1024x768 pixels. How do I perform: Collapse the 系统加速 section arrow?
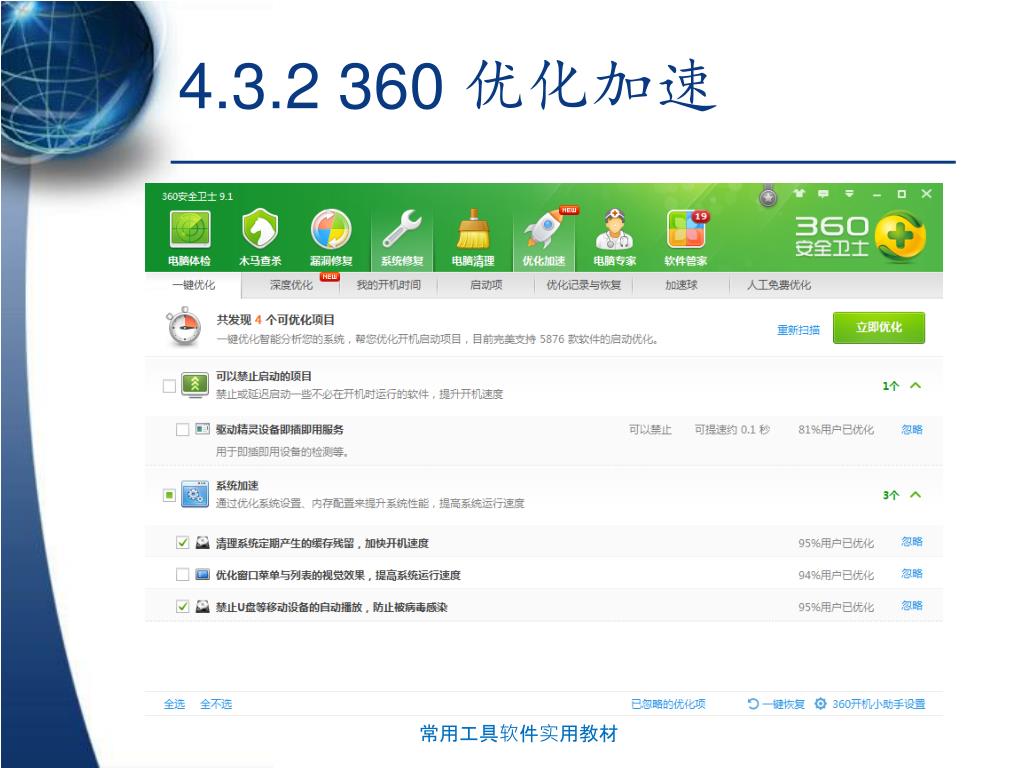pos(916,494)
